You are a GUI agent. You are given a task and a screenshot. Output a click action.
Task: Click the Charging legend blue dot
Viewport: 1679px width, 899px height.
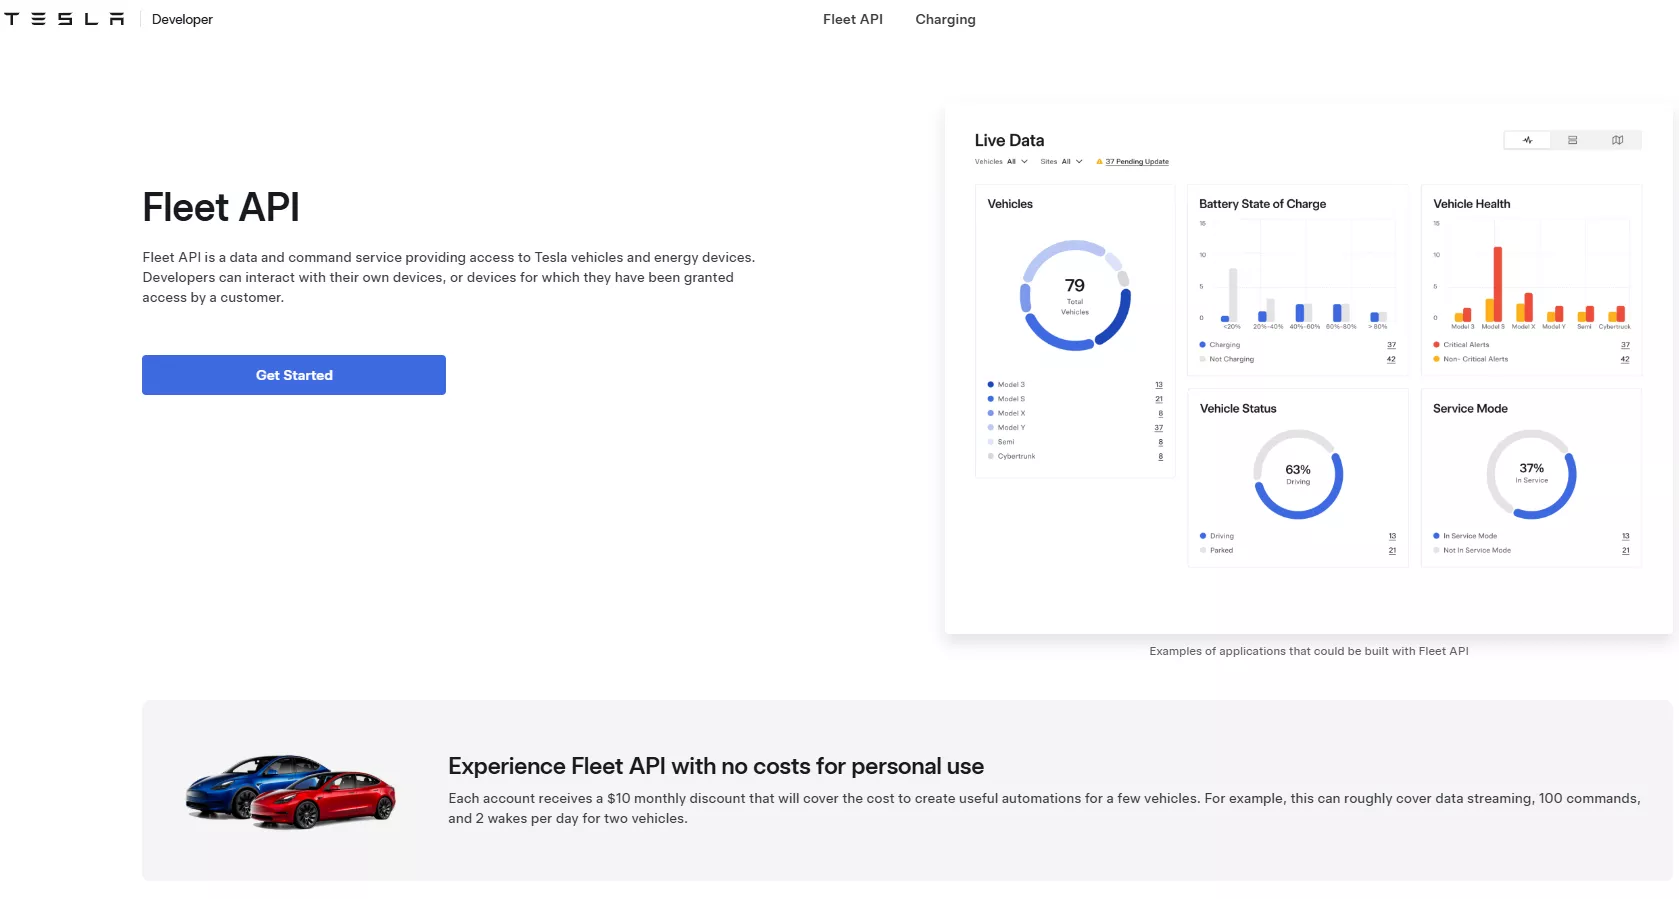(1203, 344)
